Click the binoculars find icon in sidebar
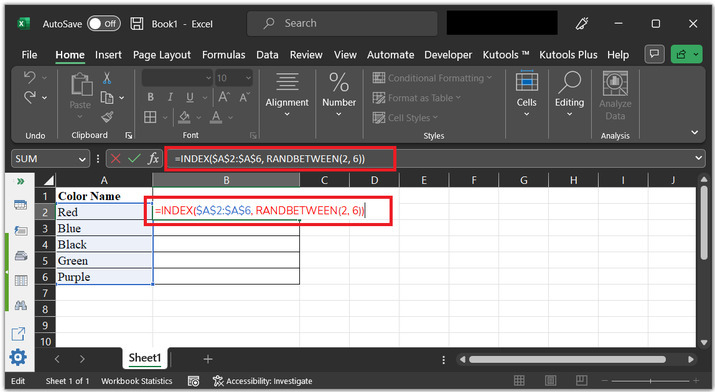This screenshot has width=715, height=392. click(21, 305)
